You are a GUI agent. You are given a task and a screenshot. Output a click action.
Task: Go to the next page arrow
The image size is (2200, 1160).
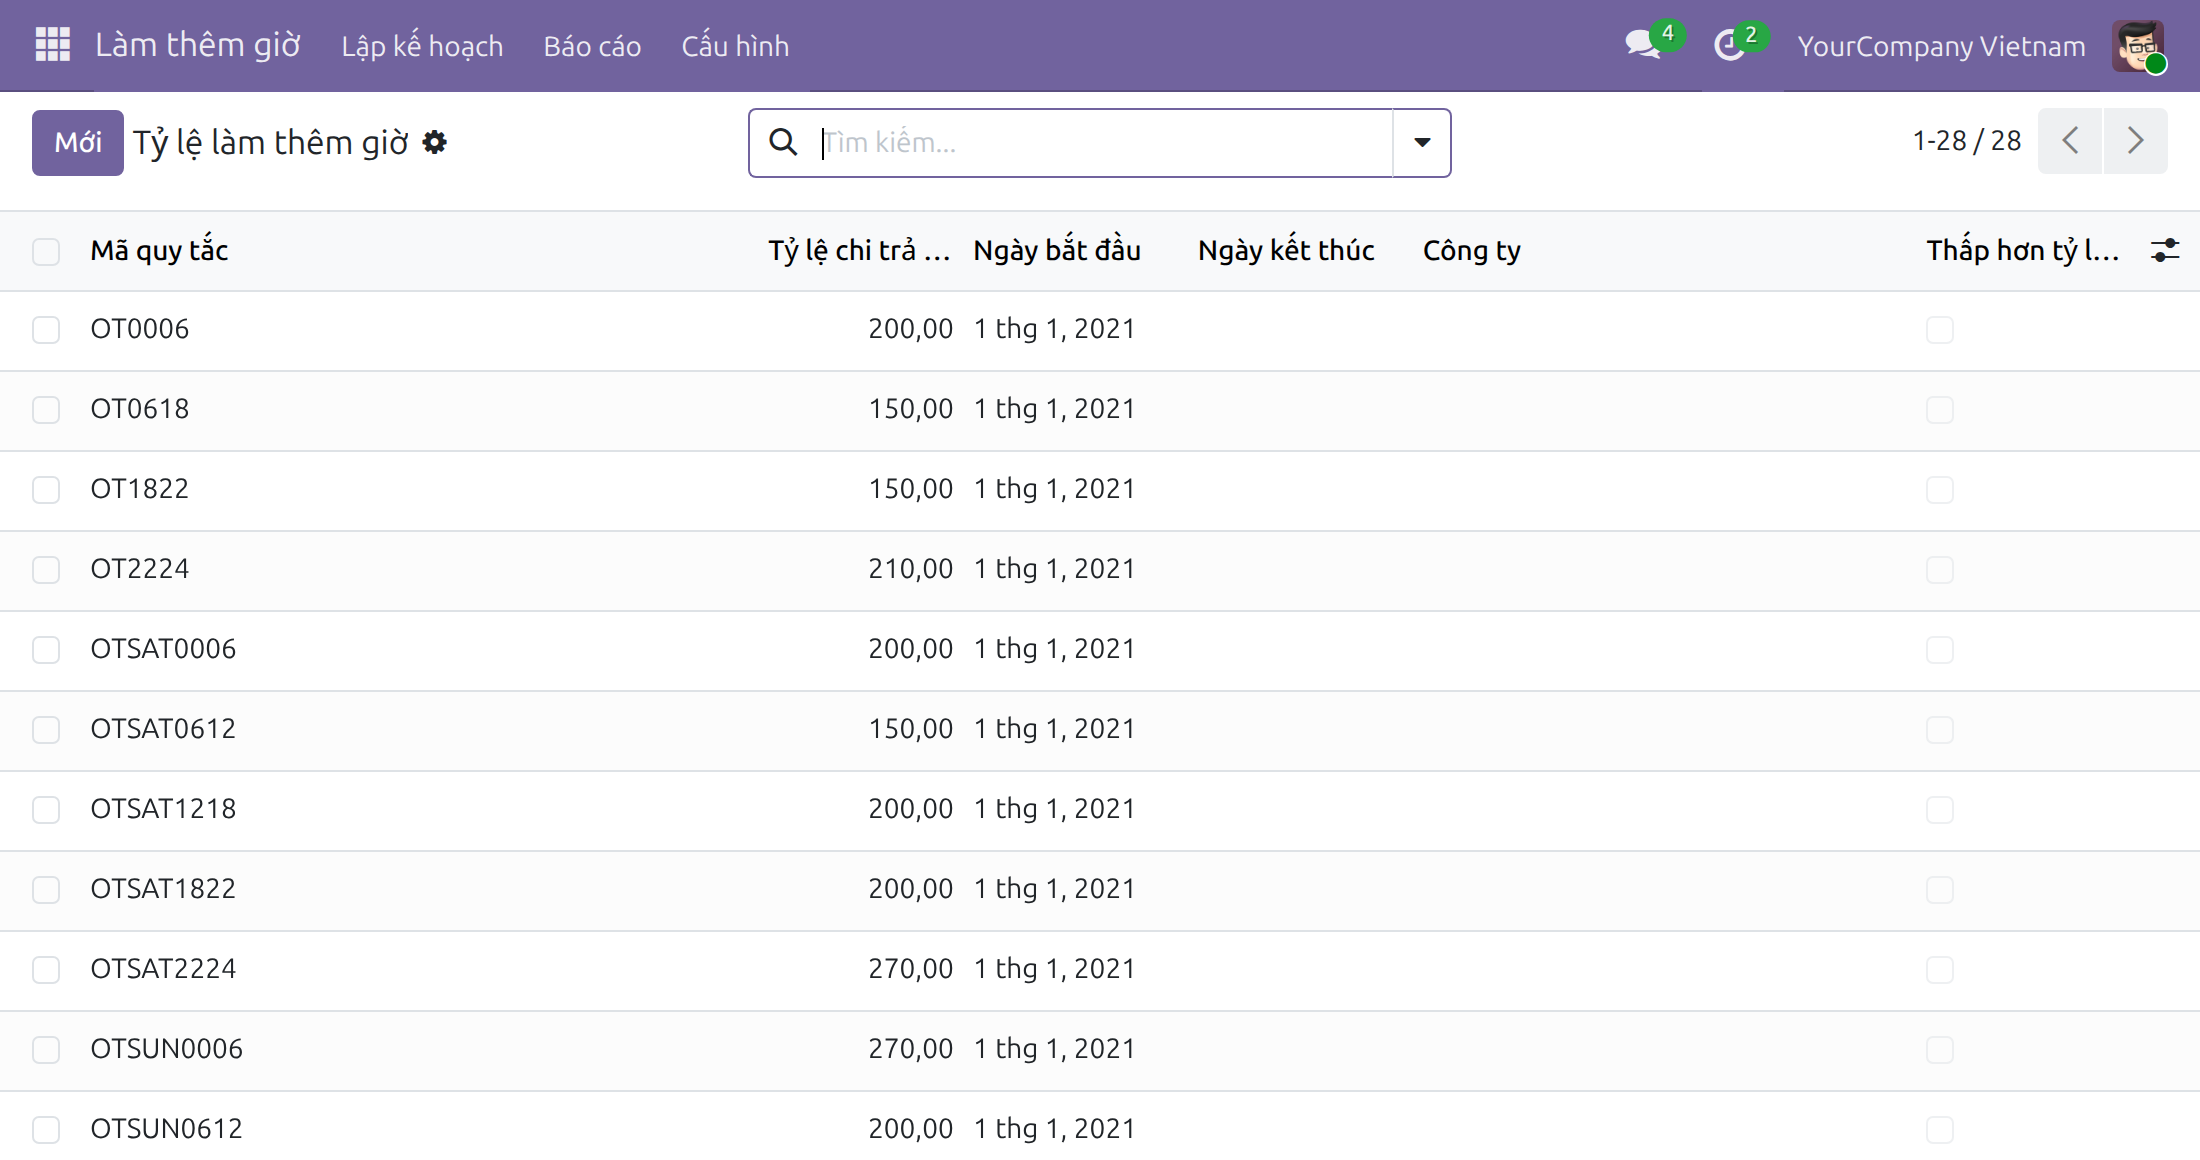point(2135,141)
